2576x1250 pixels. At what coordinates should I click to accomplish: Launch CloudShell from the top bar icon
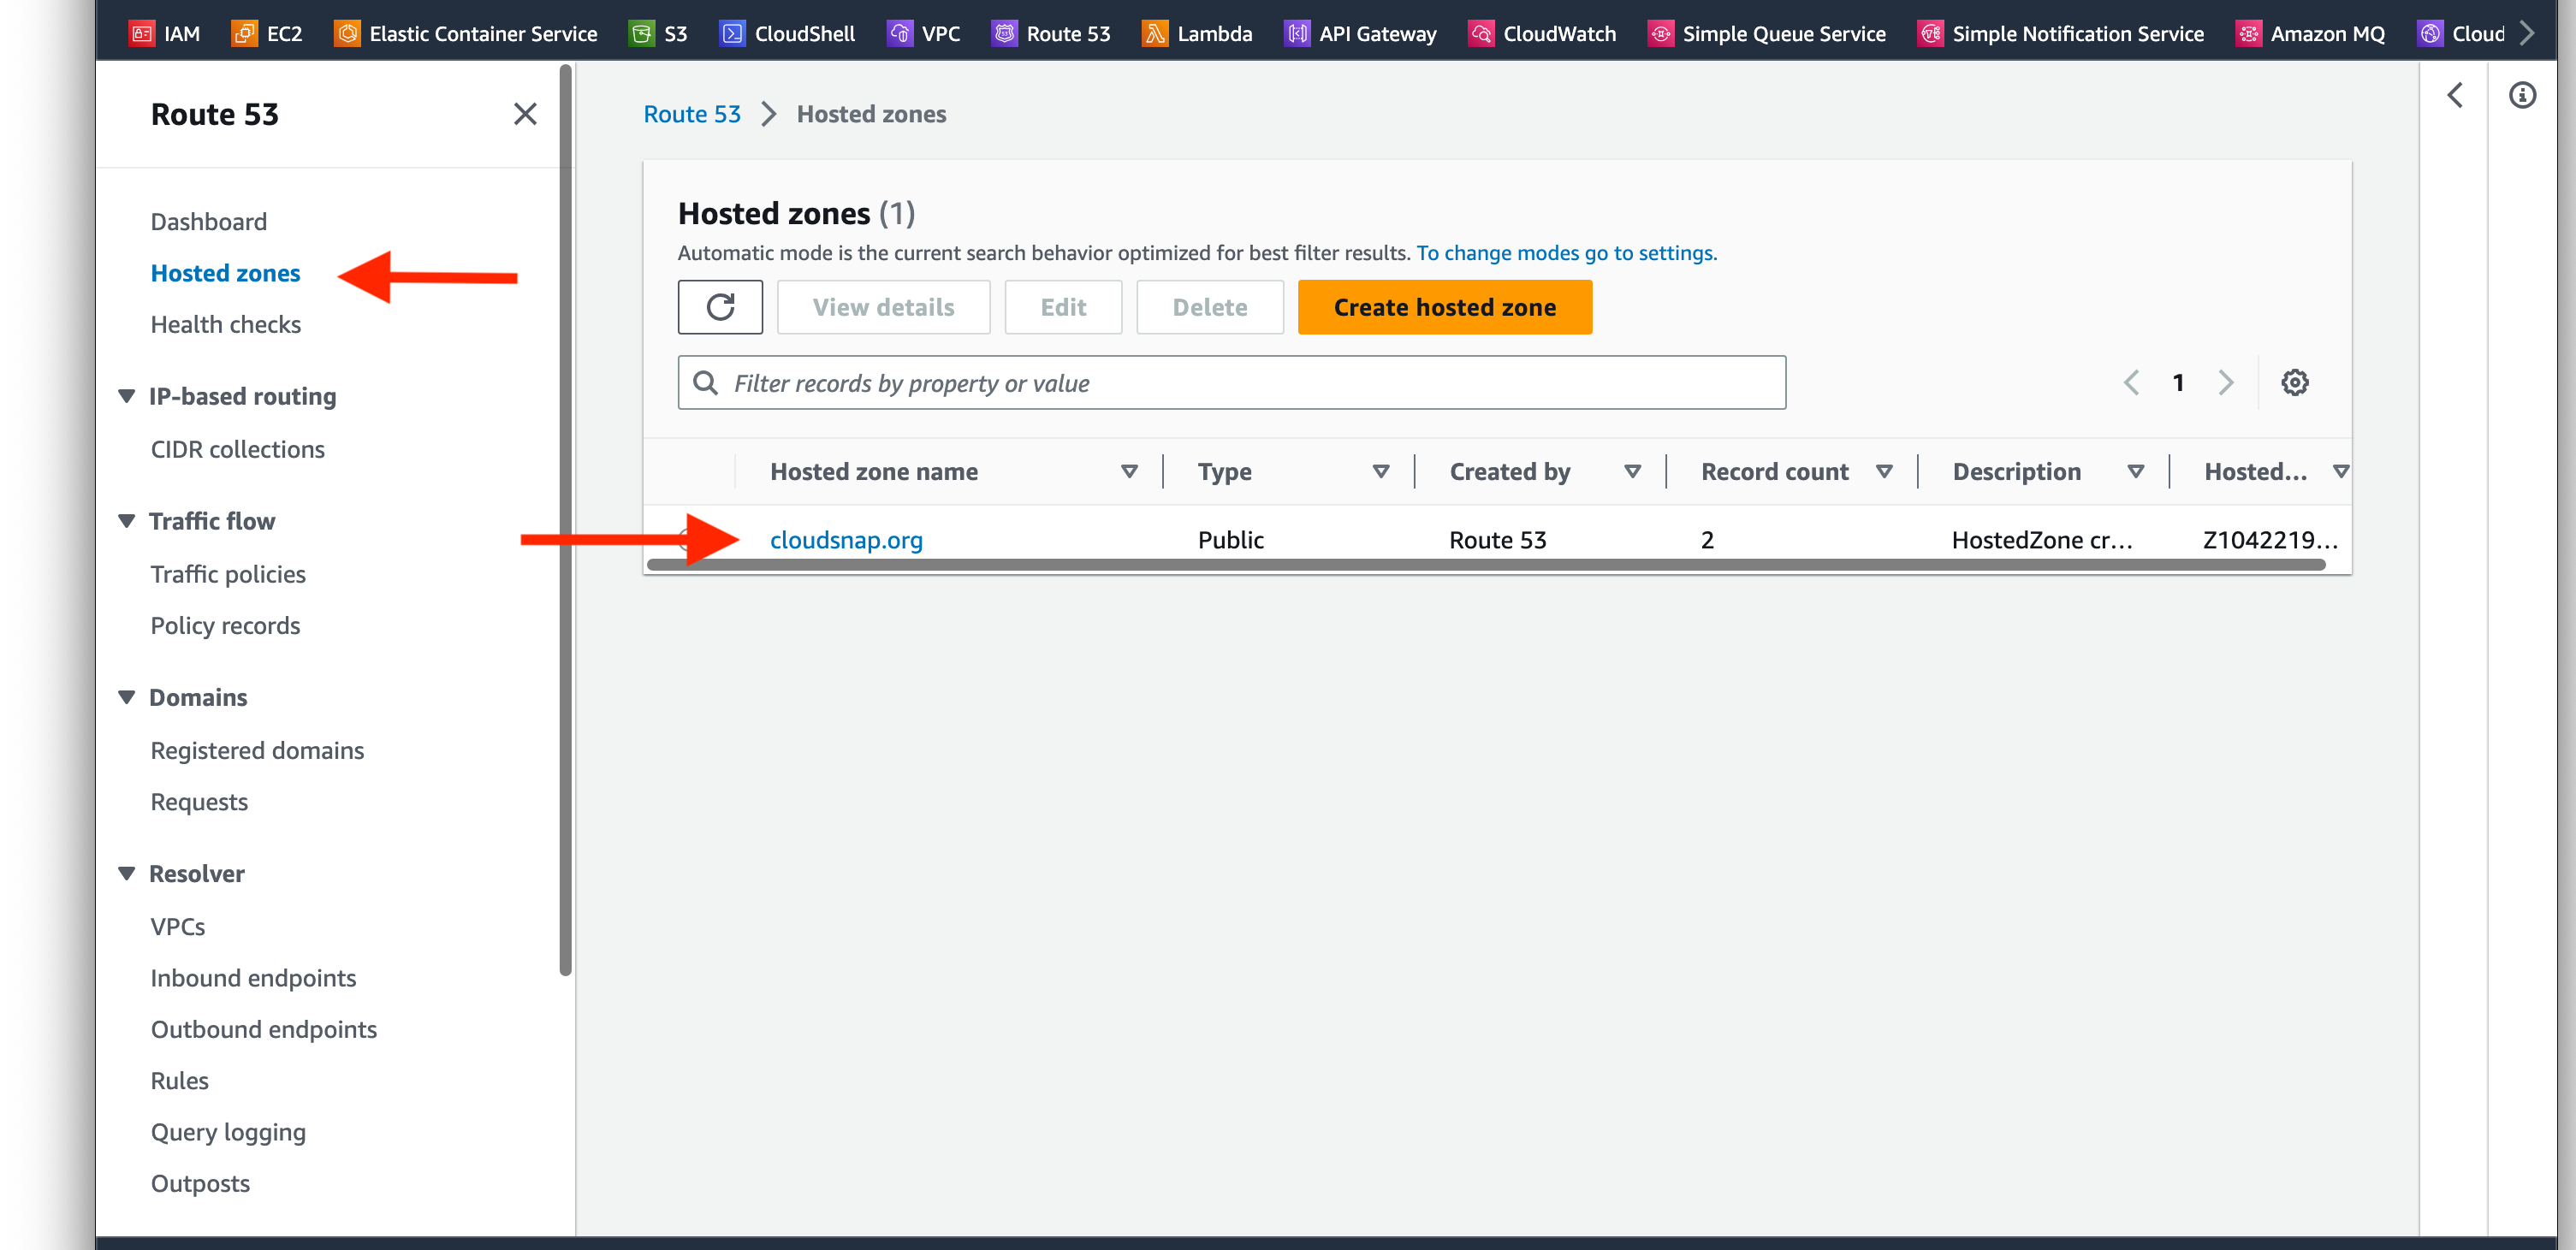click(x=732, y=33)
